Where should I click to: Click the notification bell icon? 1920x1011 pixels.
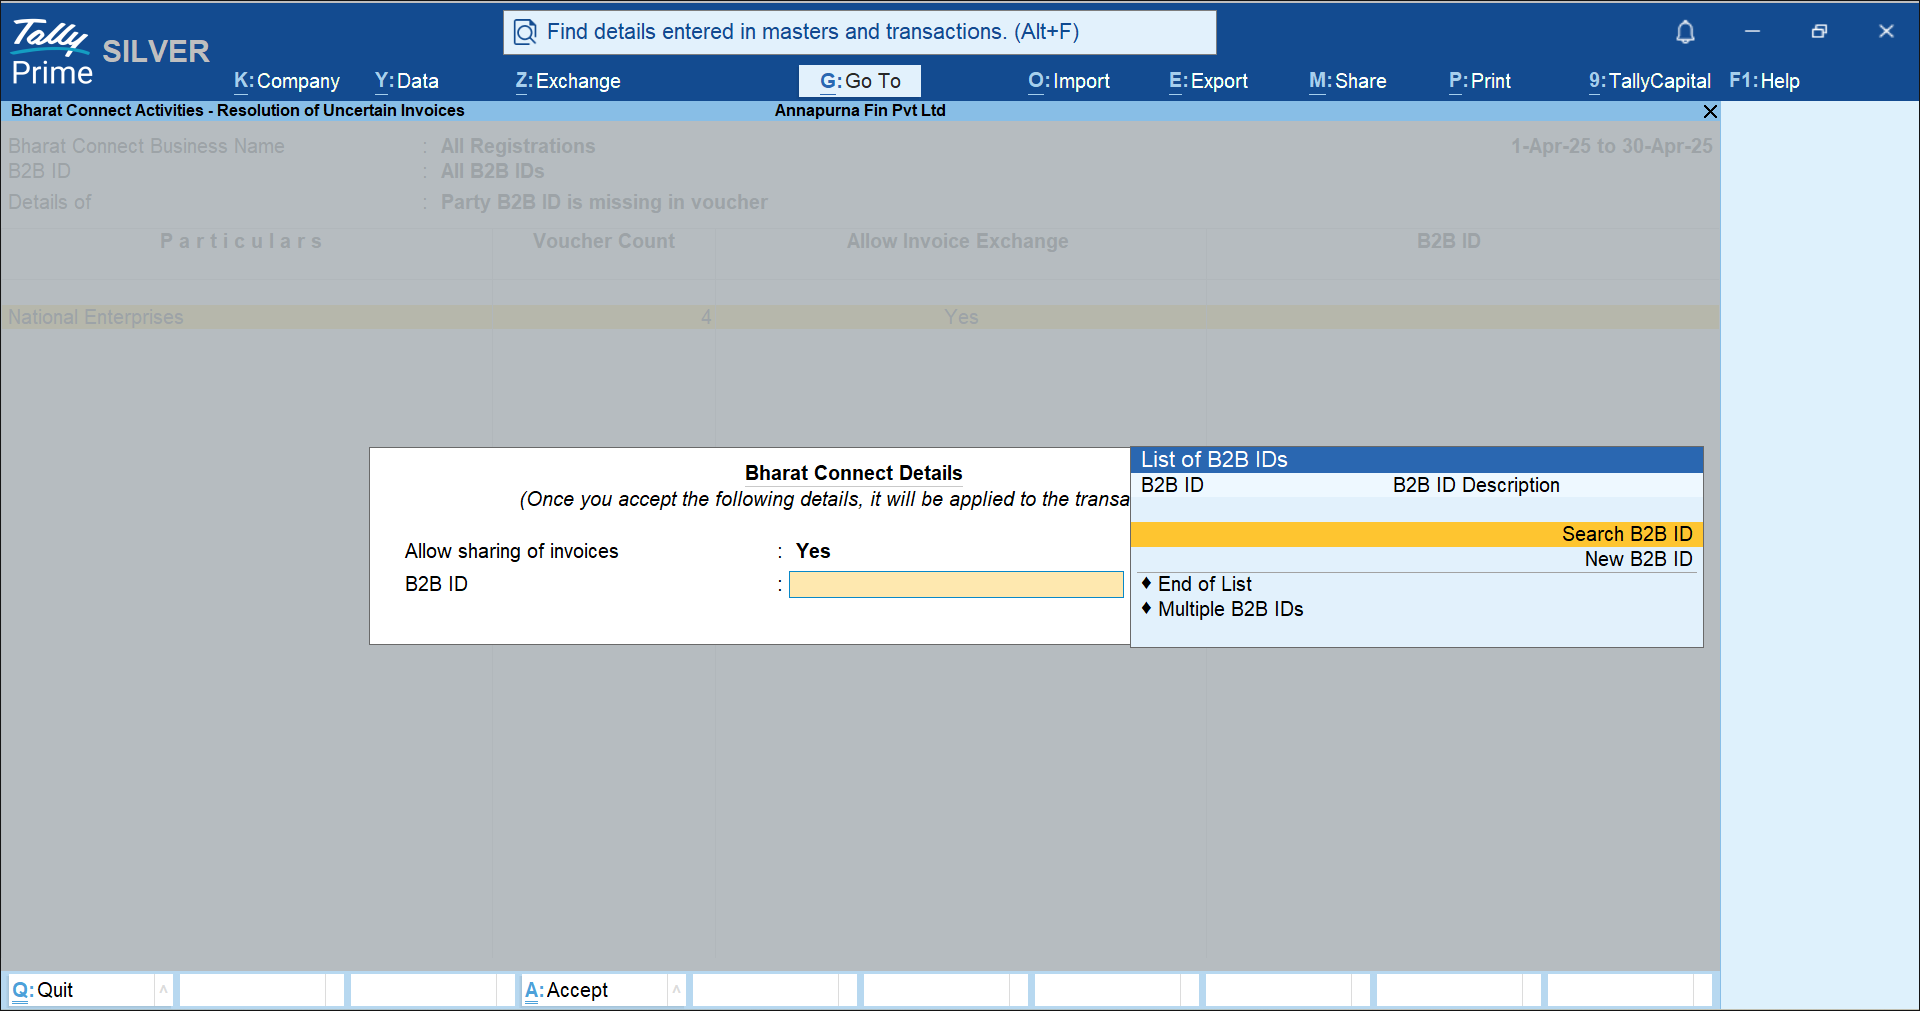(1685, 32)
